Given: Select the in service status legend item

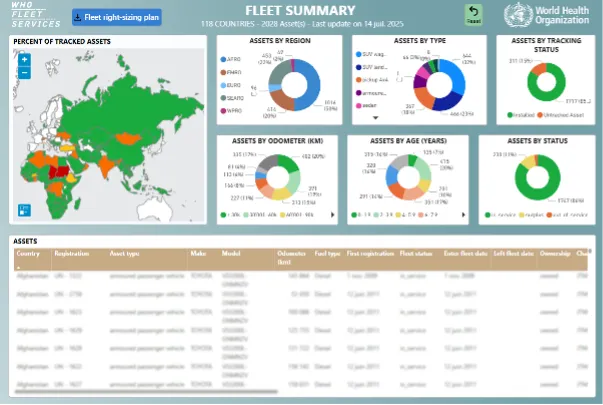Looking at the screenshot, I should (501, 215).
